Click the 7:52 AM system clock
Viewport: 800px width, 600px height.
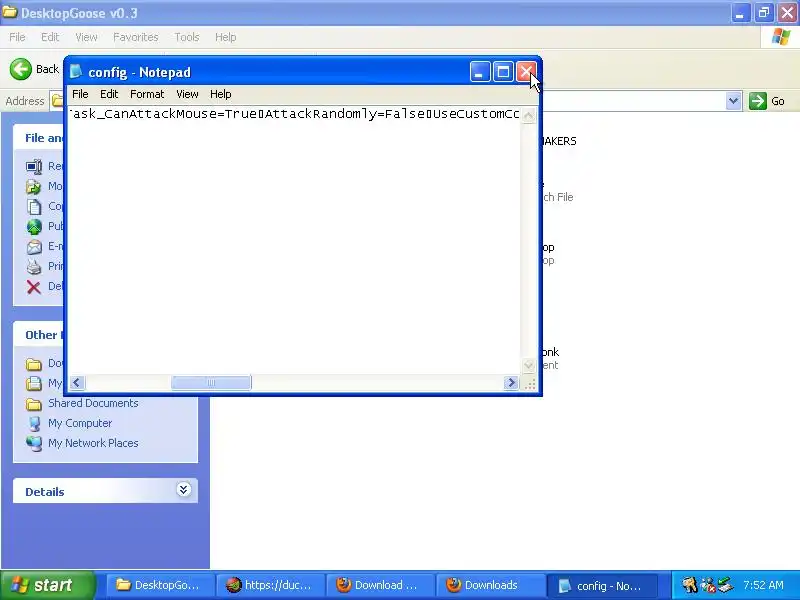pyautogui.click(x=763, y=585)
